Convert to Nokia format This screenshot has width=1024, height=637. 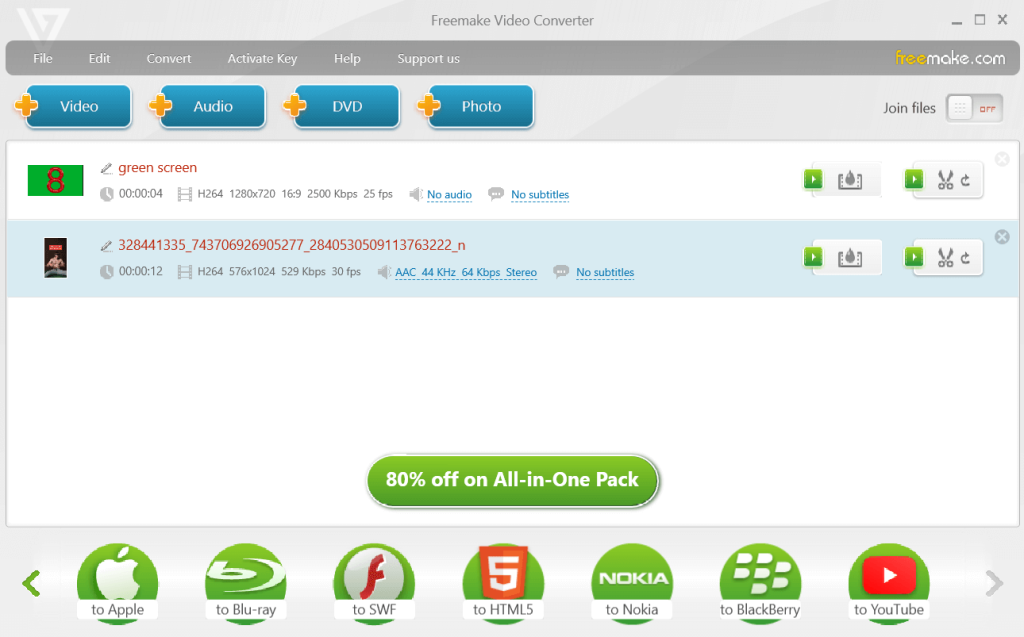click(x=632, y=583)
